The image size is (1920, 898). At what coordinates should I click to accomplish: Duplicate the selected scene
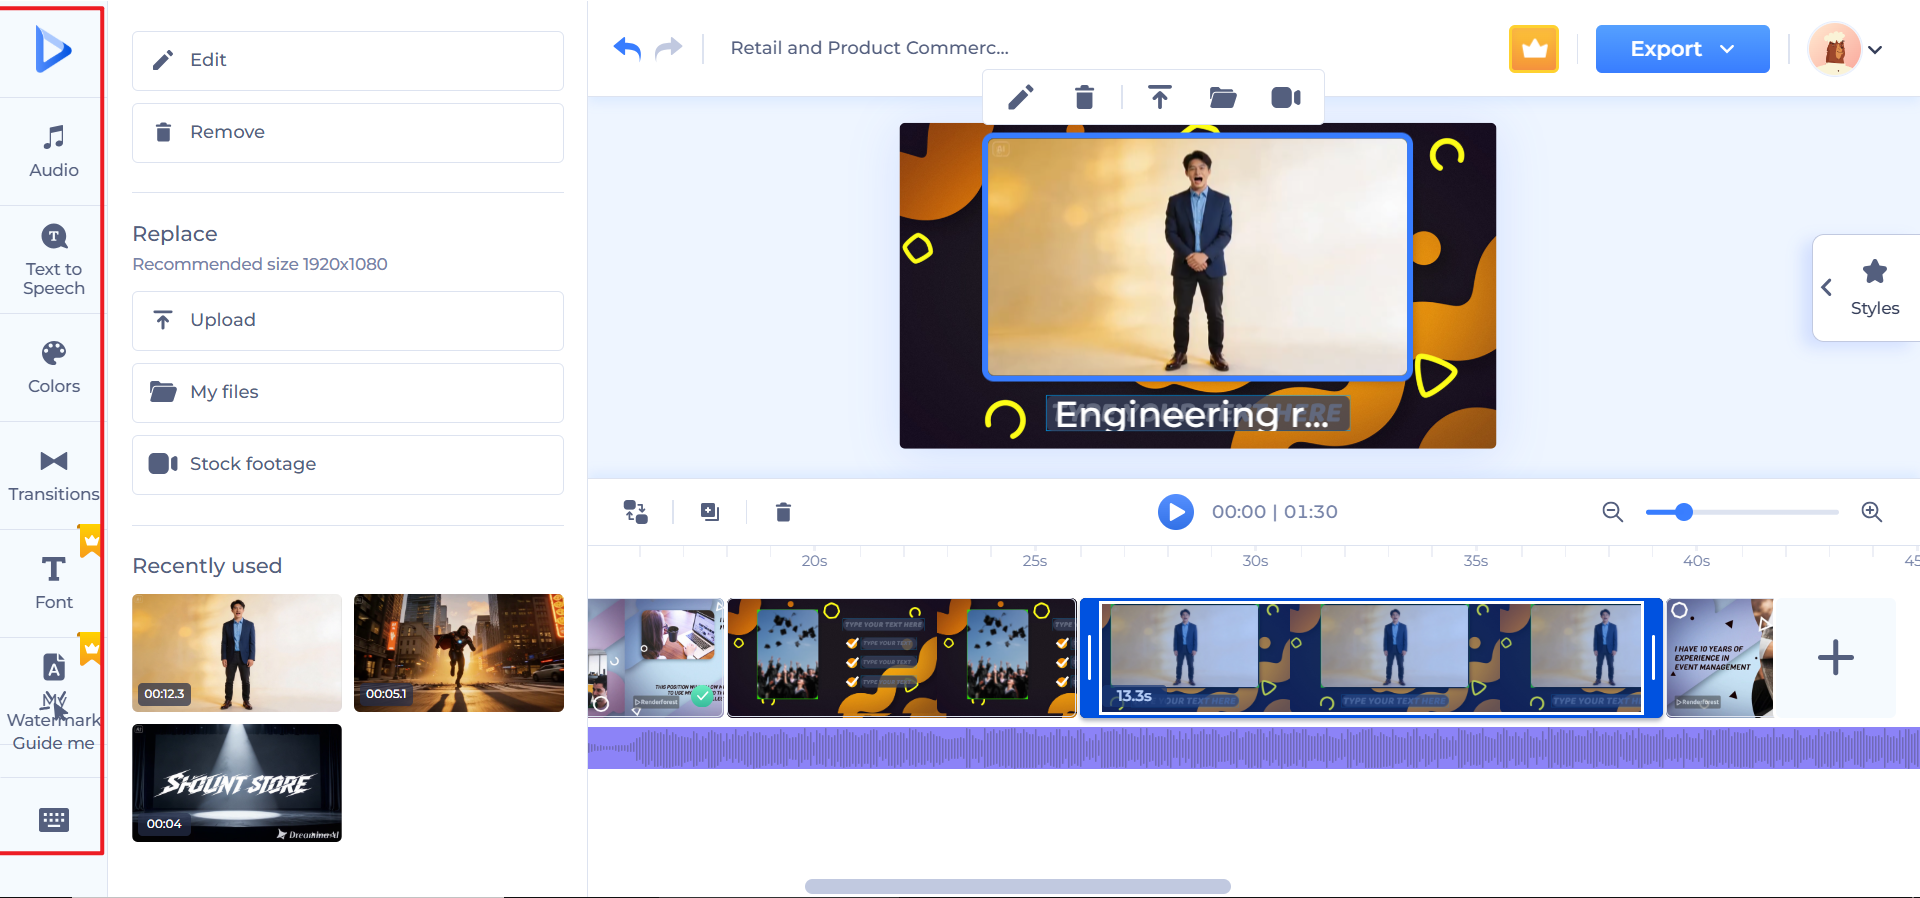click(x=710, y=512)
